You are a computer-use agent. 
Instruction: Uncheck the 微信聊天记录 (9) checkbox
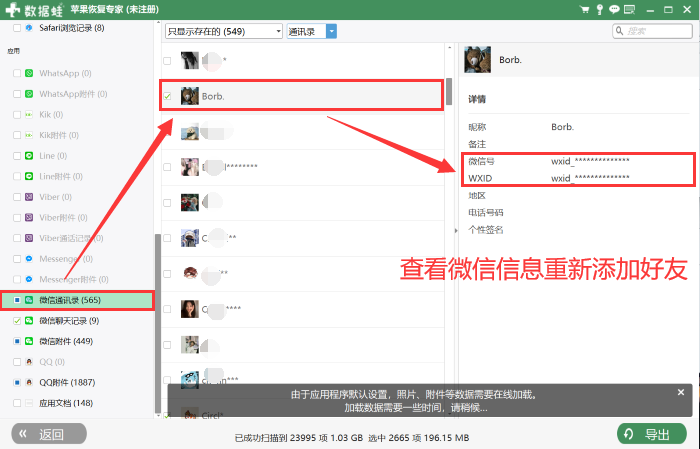point(17,320)
